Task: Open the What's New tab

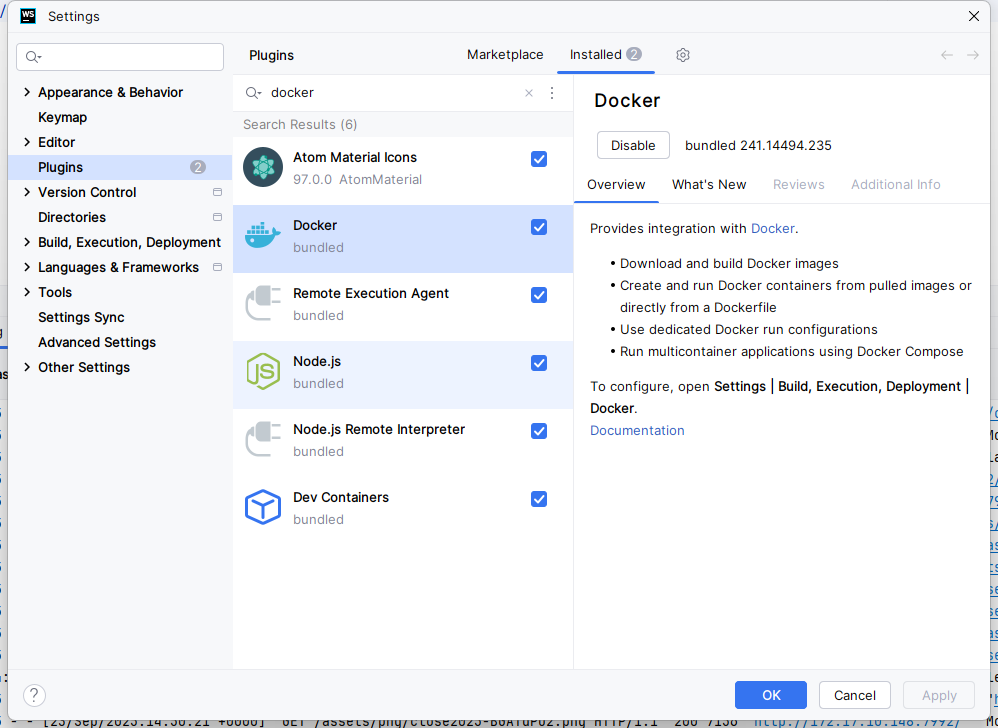Action: point(709,185)
